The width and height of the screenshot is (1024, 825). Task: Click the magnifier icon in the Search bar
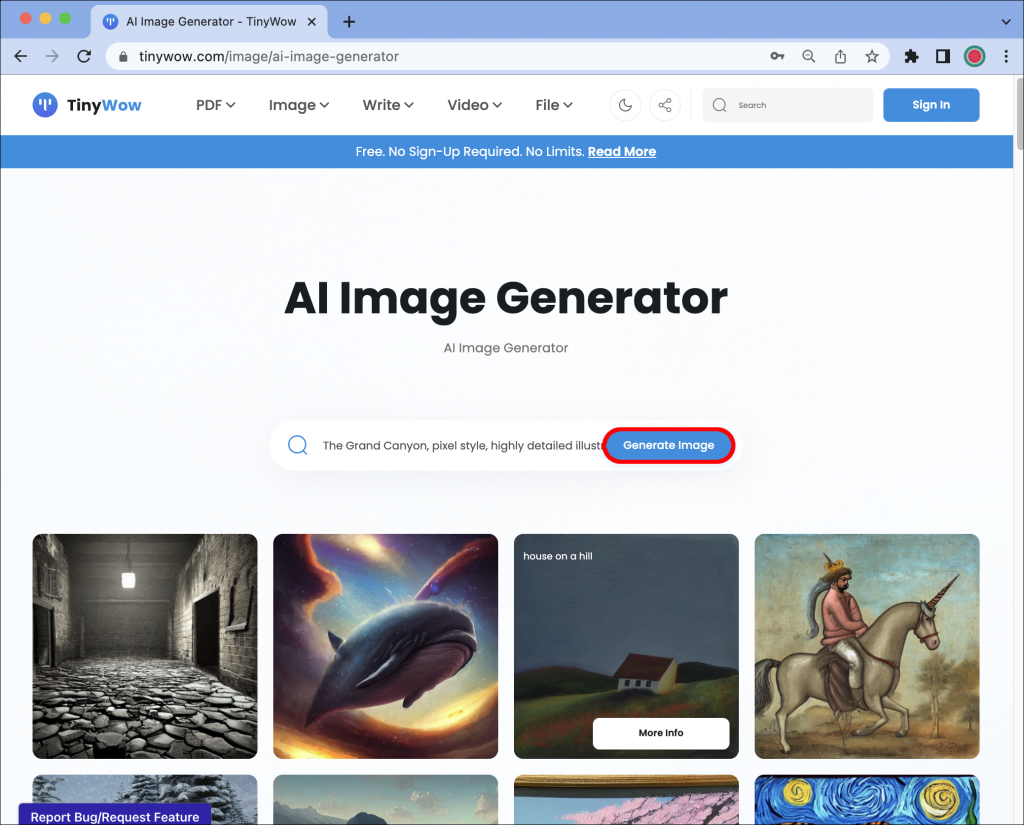[720, 105]
